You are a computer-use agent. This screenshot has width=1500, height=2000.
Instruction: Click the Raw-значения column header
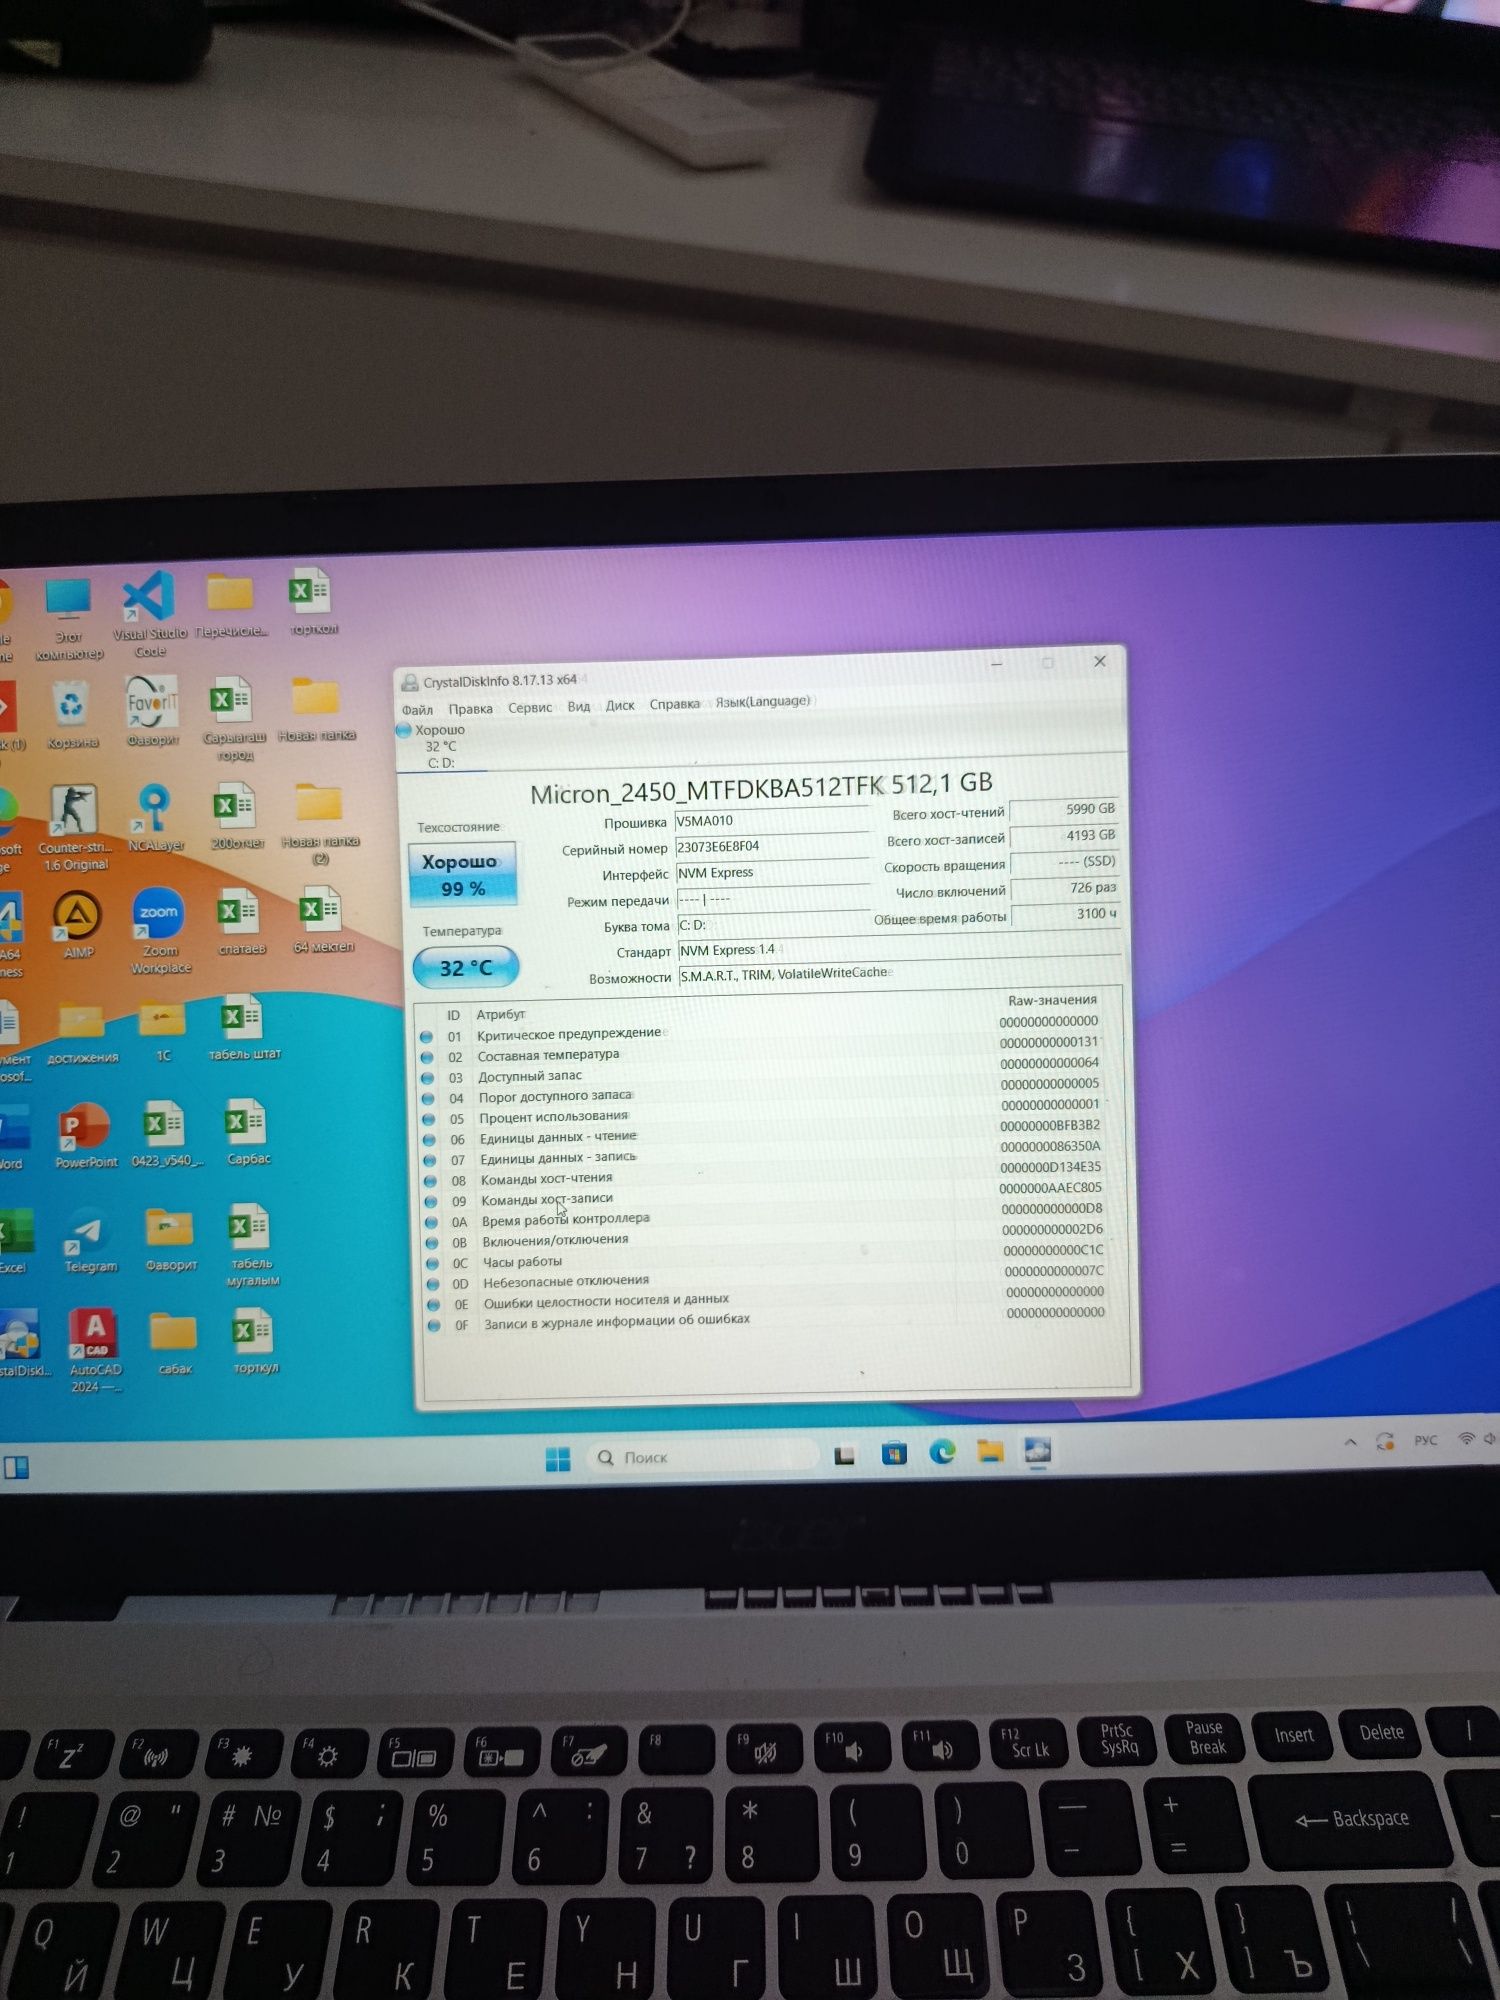click(x=1052, y=1000)
